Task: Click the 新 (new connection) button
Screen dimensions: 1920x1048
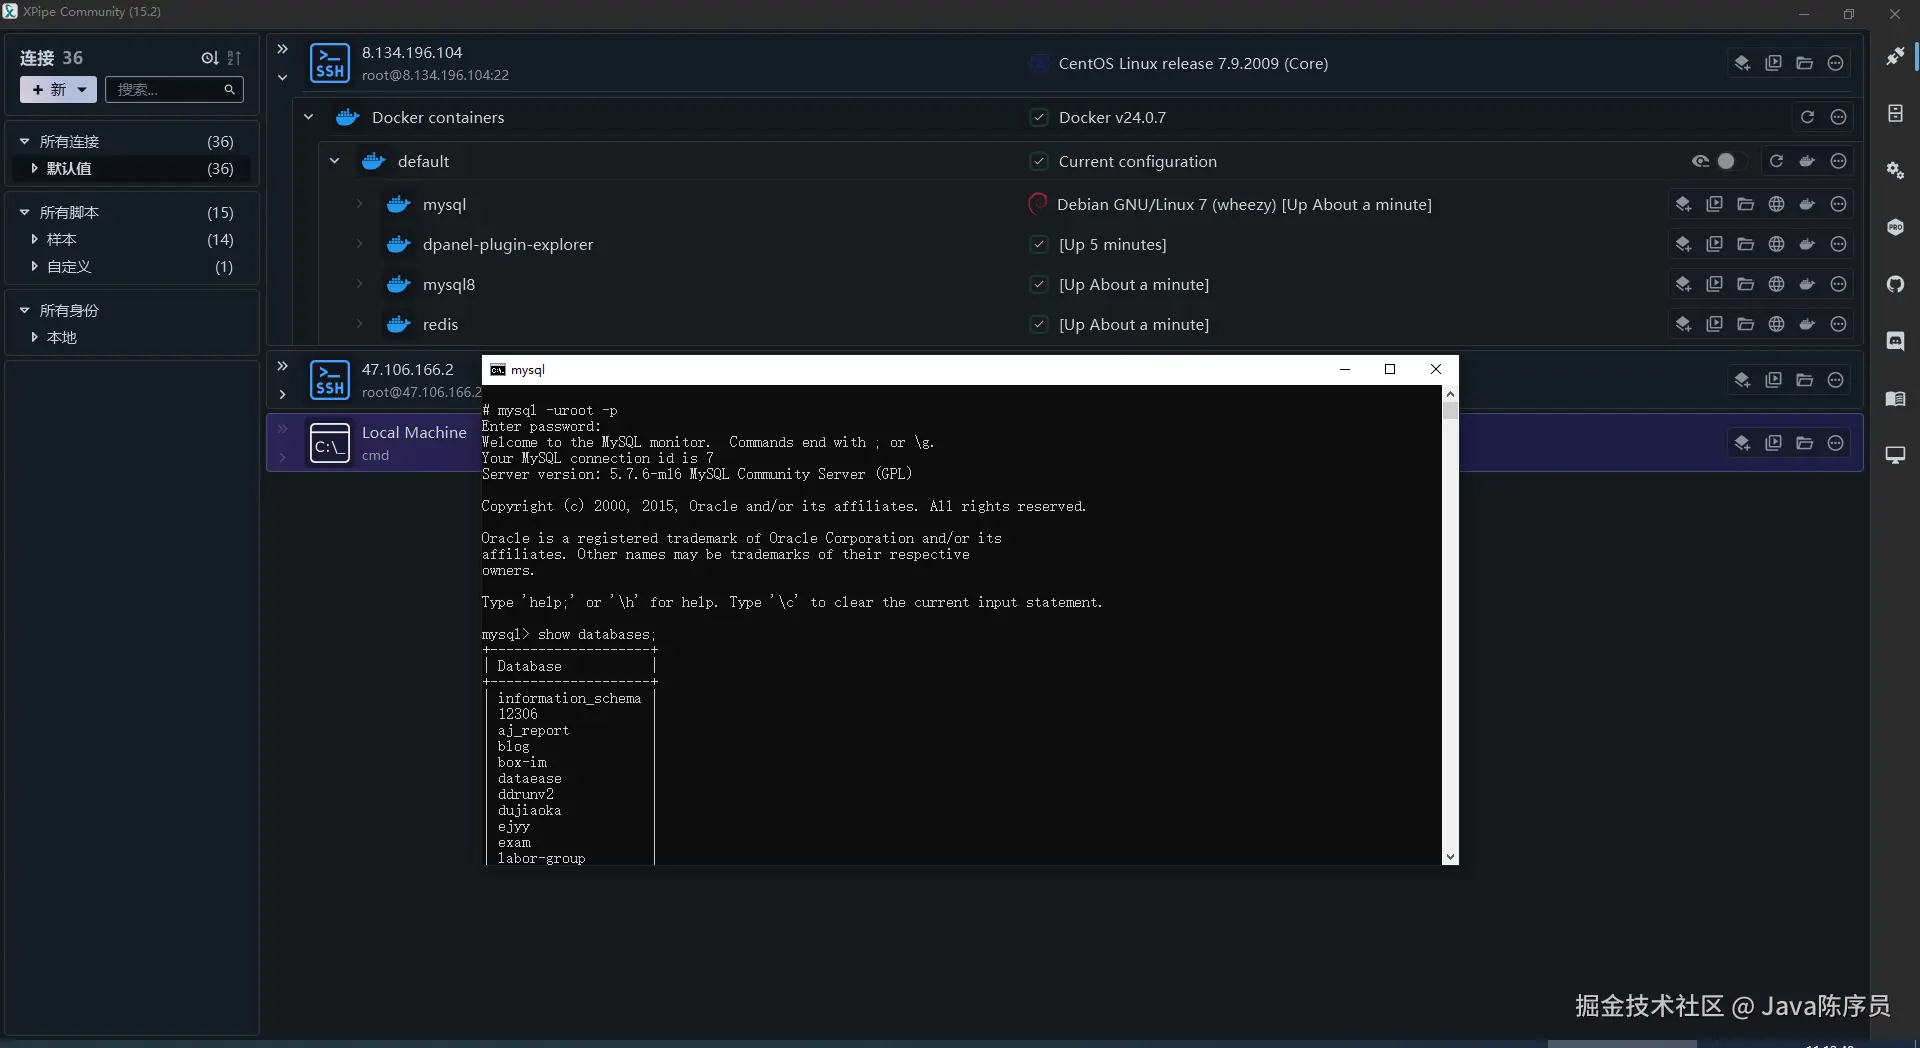Action: (58, 90)
